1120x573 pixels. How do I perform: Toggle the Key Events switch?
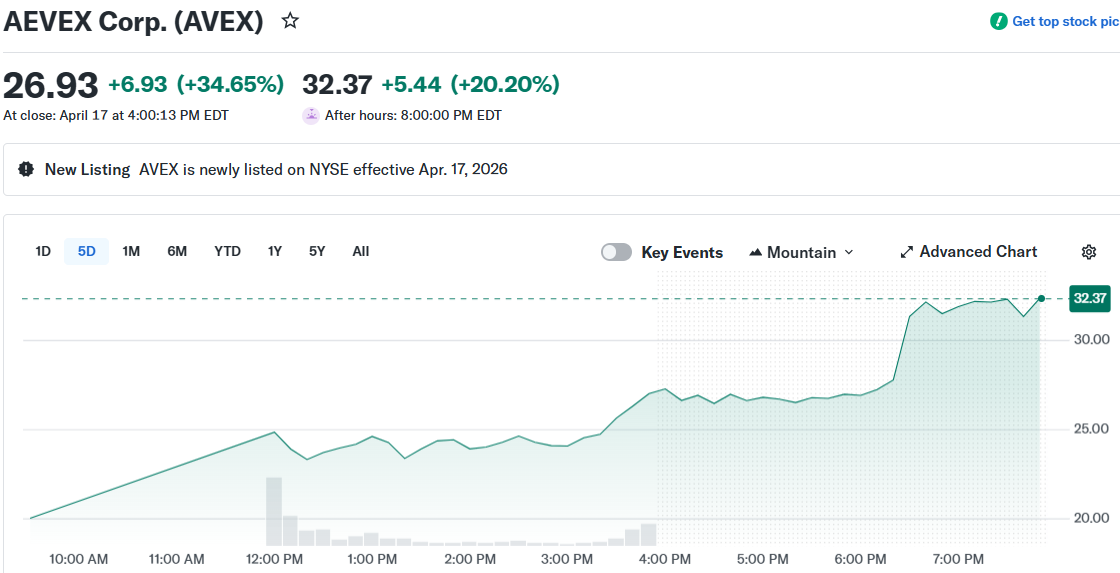coord(616,252)
